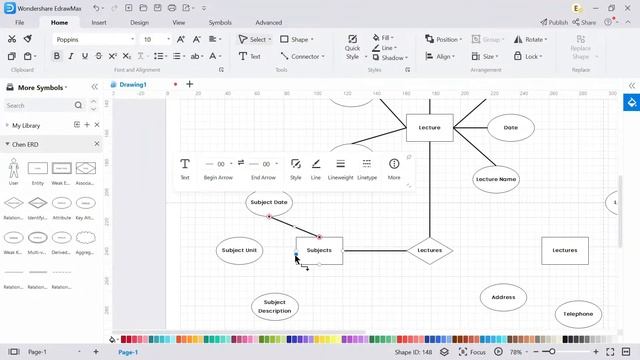Open the Align menu
640x360 pixels.
tap(440, 56)
